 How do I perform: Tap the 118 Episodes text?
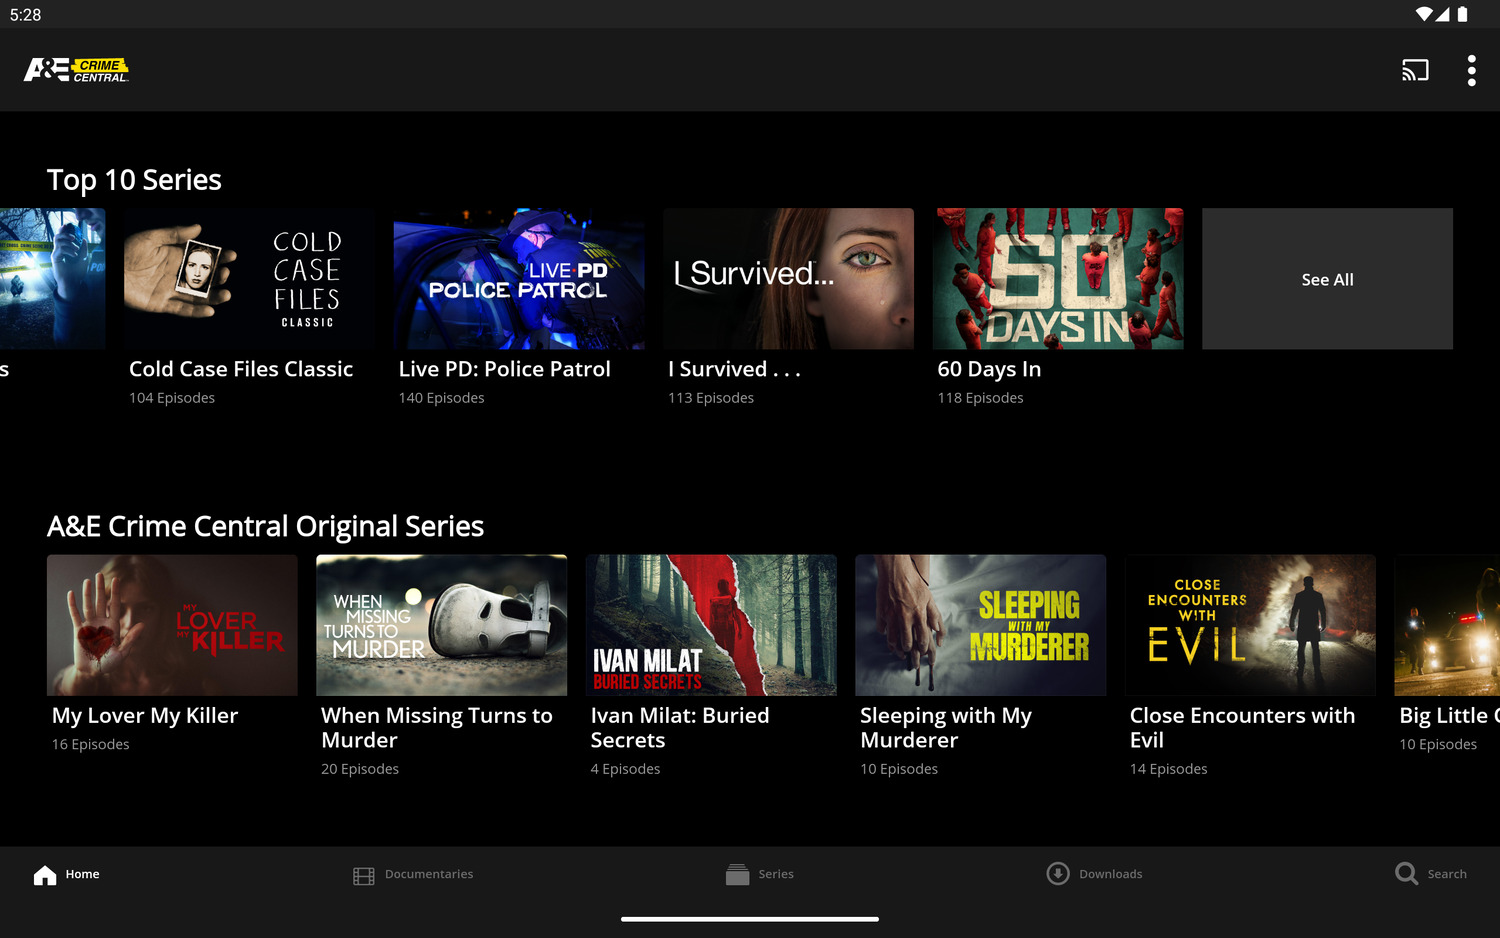click(x=980, y=398)
